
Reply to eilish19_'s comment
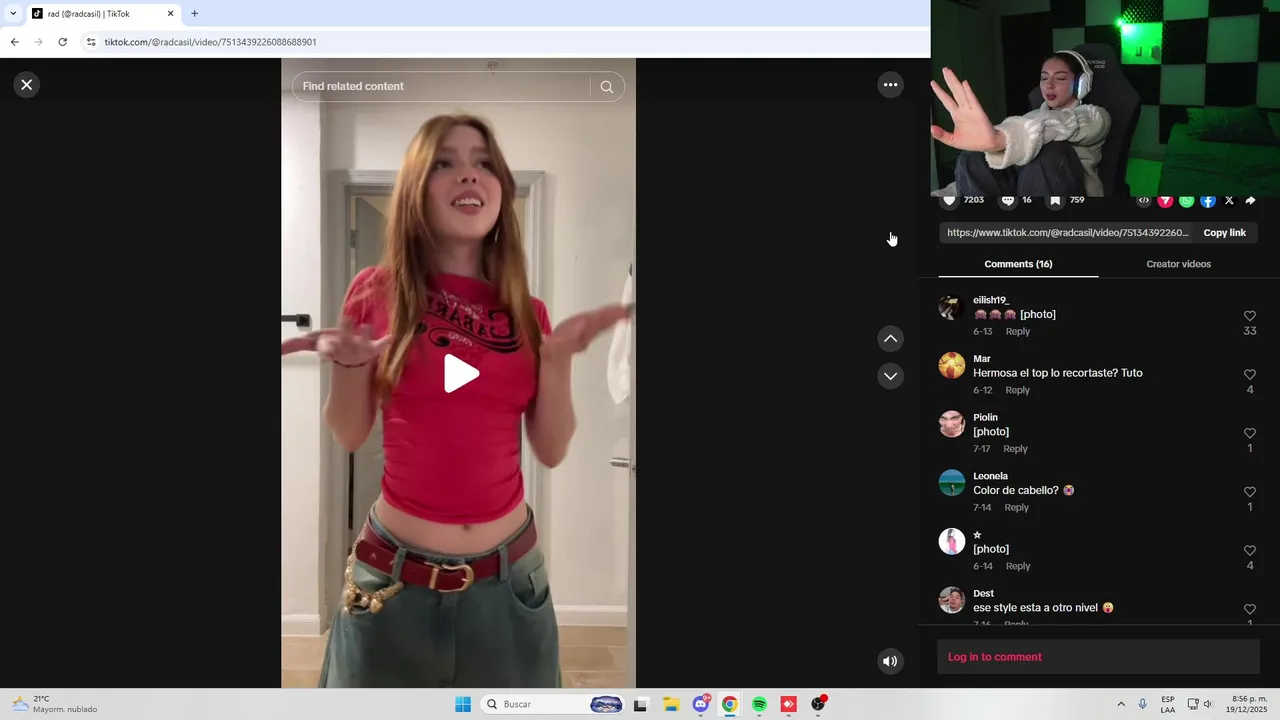(x=1018, y=331)
